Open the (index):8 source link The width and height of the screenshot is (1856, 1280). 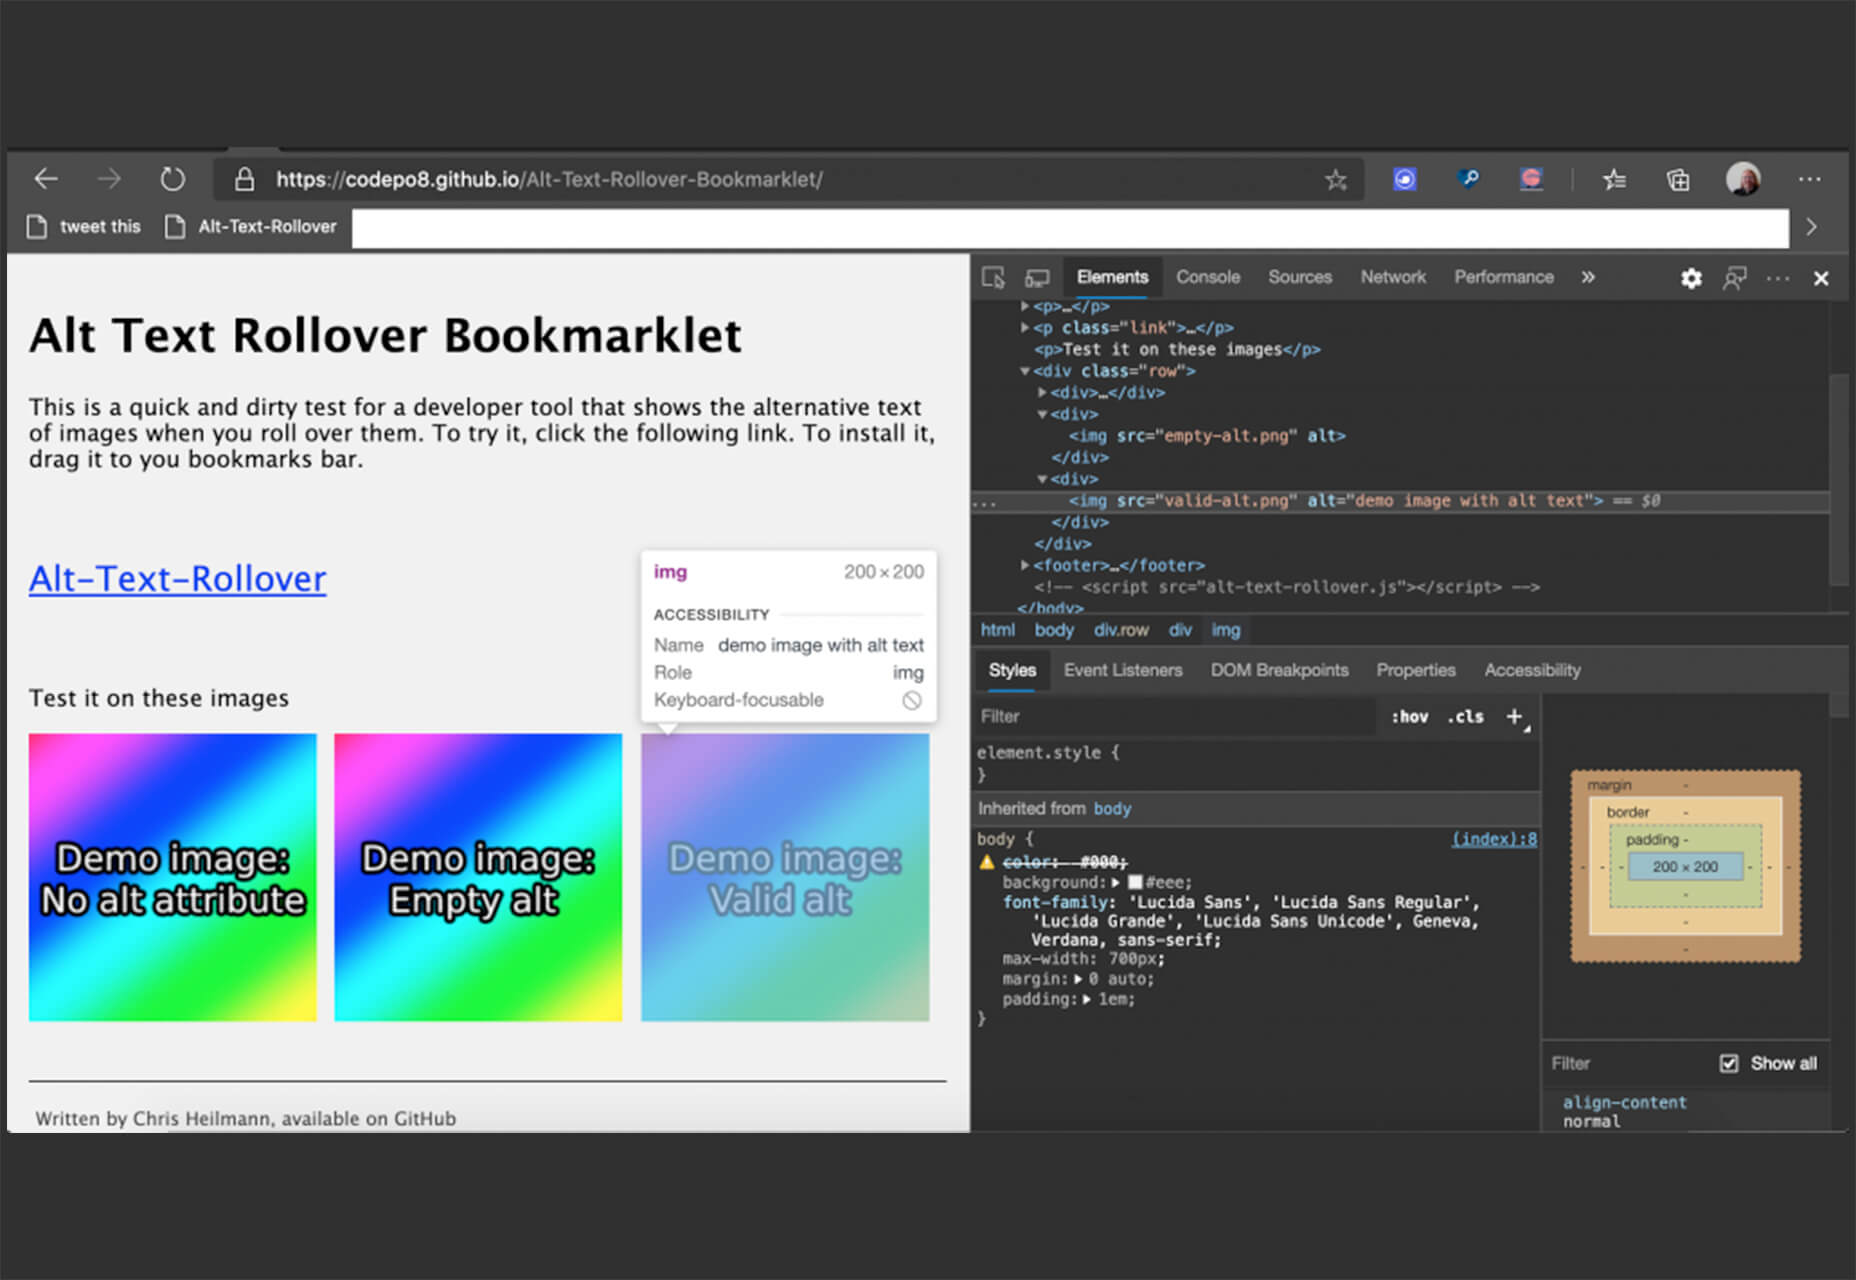tap(1494, 839)
